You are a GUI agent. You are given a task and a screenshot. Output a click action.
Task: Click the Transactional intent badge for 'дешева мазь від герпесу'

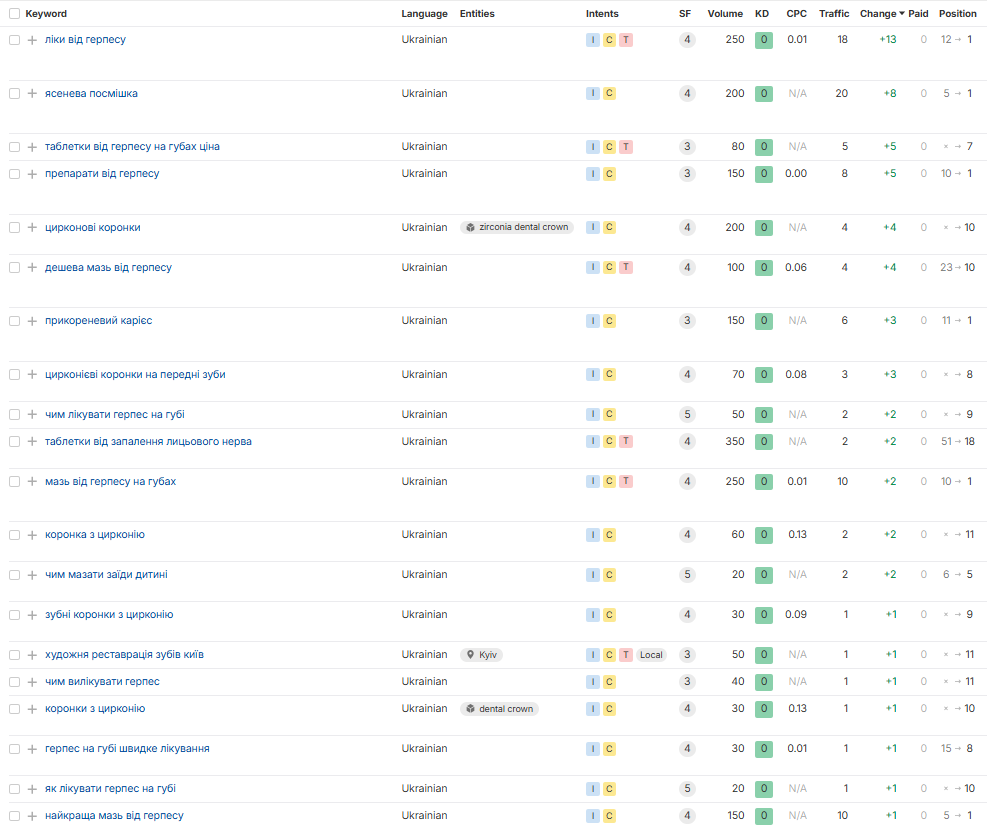tap(626, 268)
